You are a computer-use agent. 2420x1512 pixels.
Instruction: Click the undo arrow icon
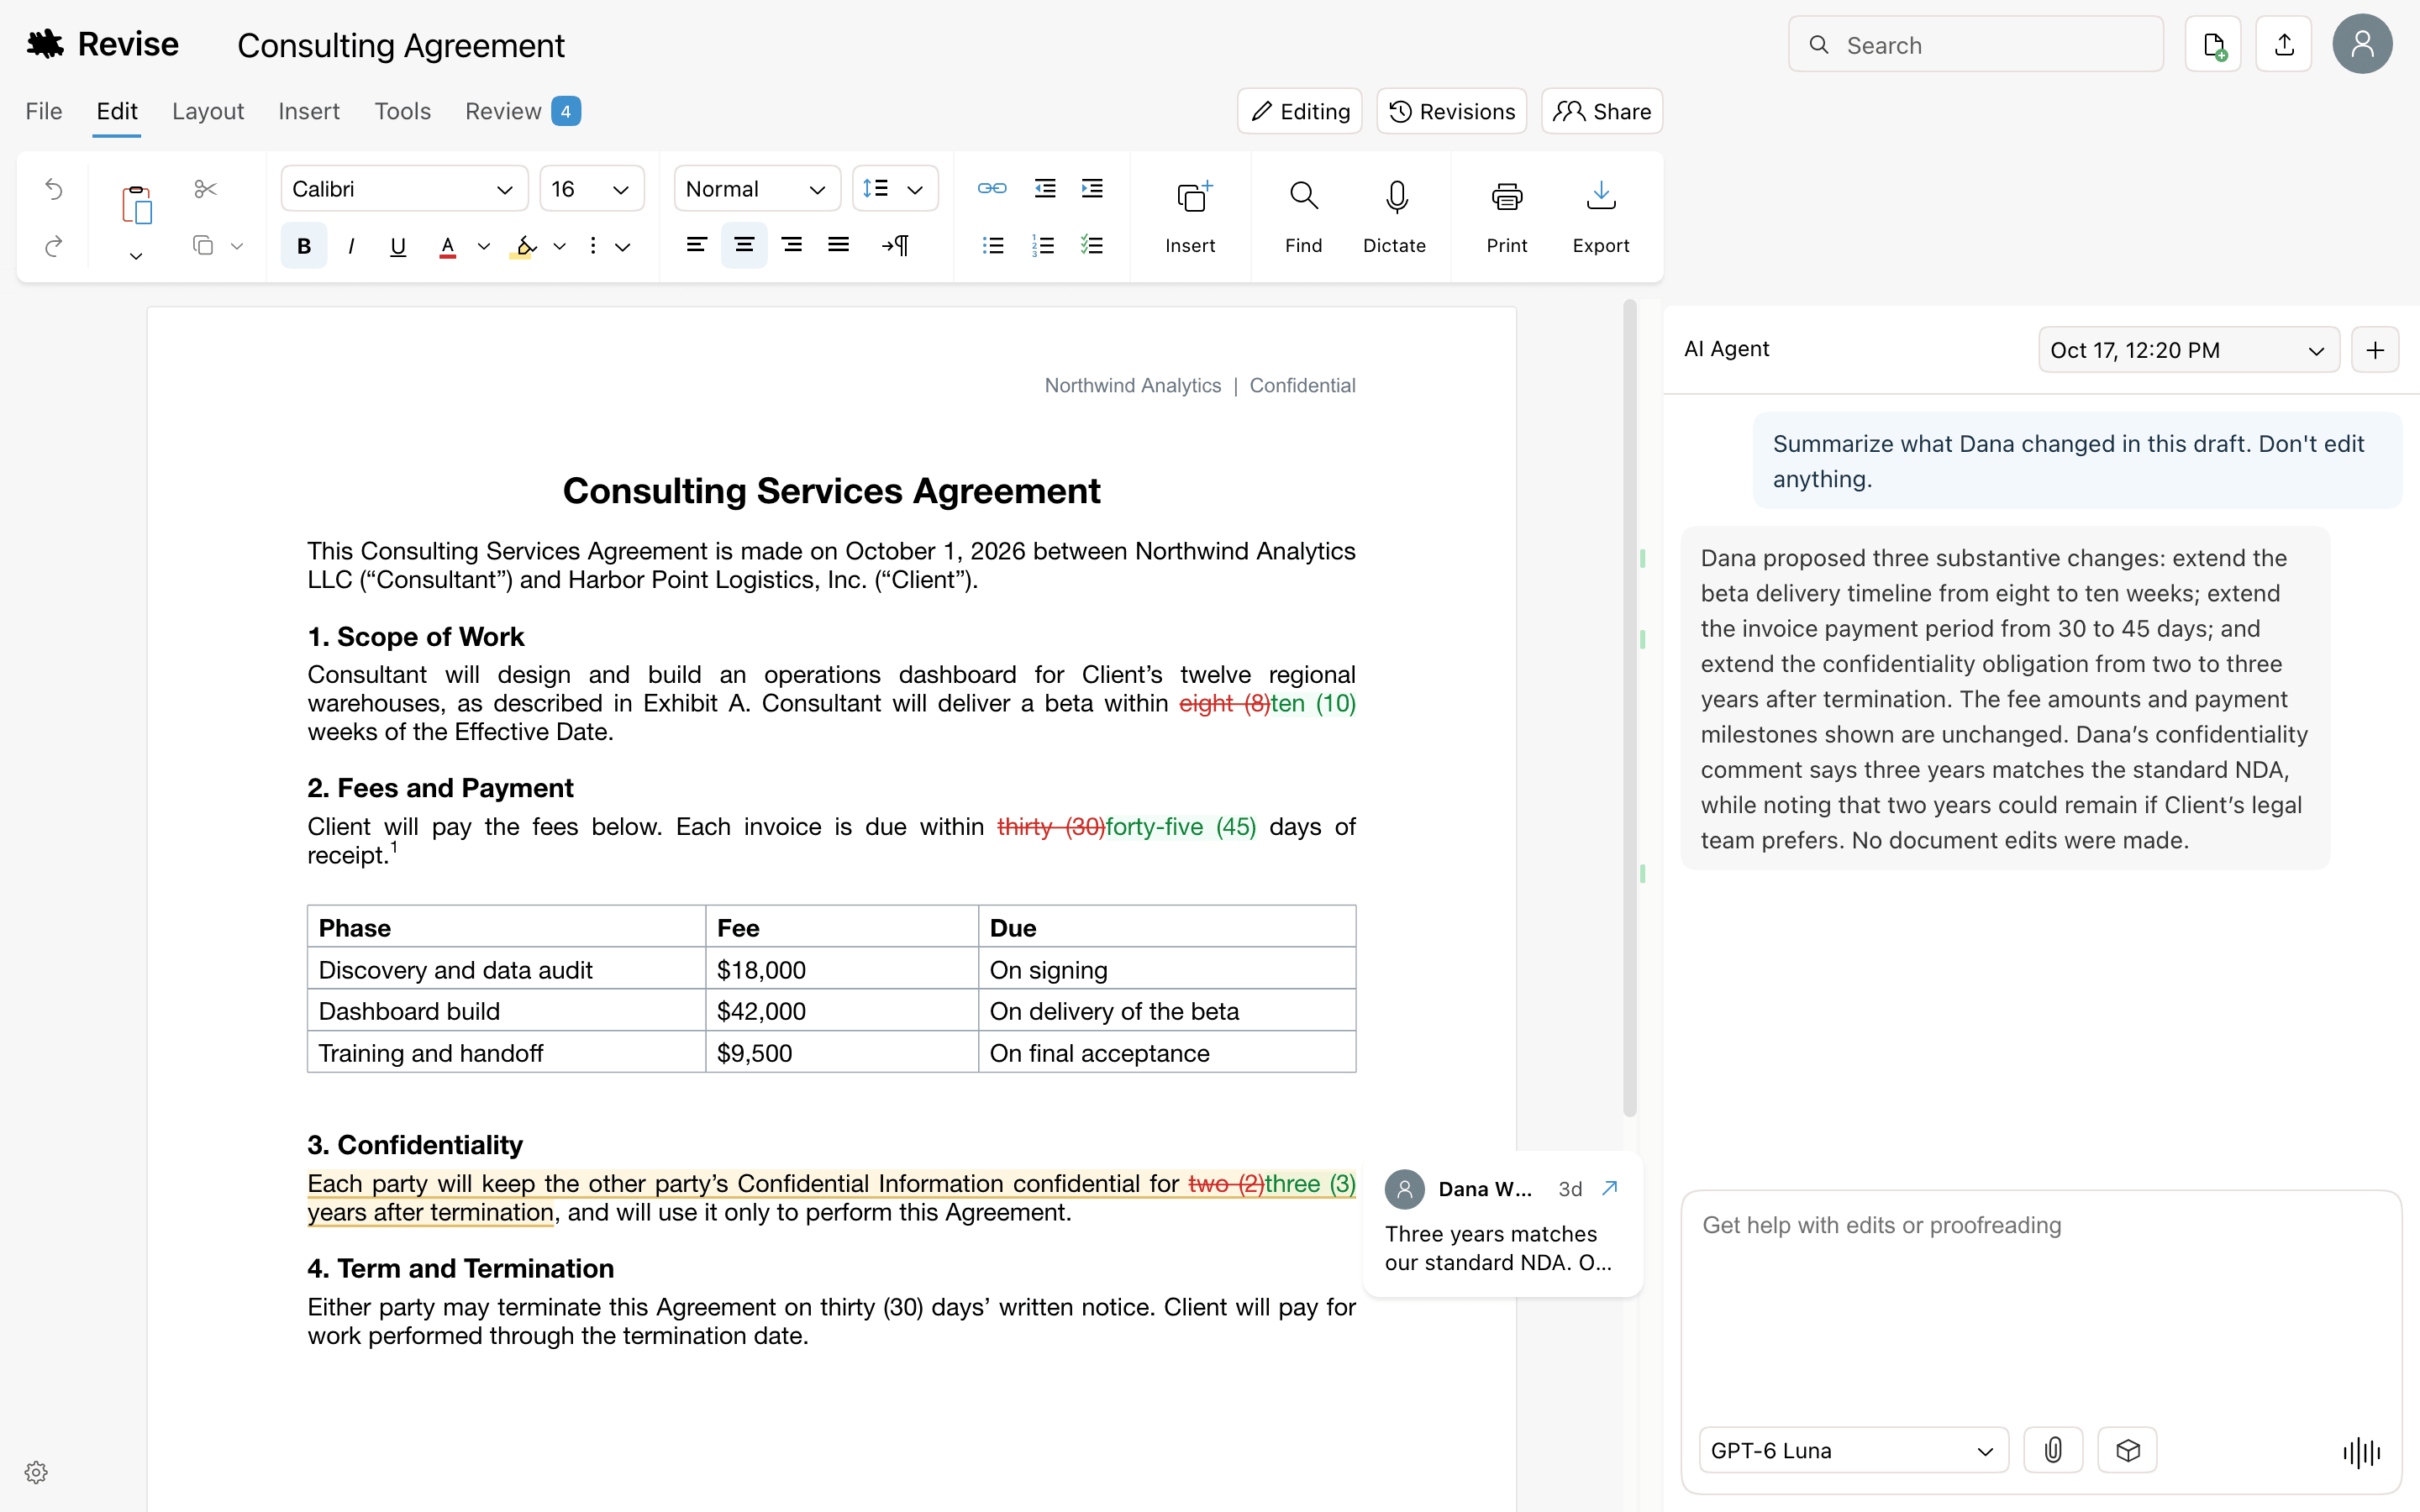(54, 189)
